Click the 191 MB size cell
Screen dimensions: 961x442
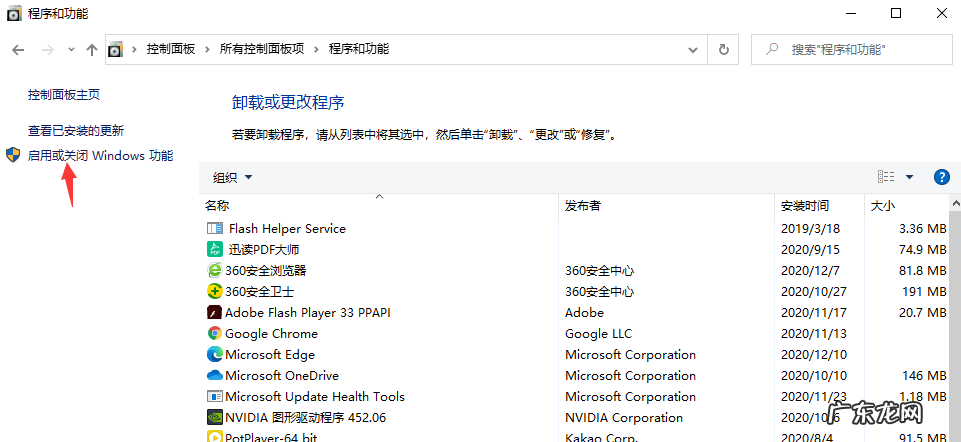pyautogui.click(x=924, y=291)
